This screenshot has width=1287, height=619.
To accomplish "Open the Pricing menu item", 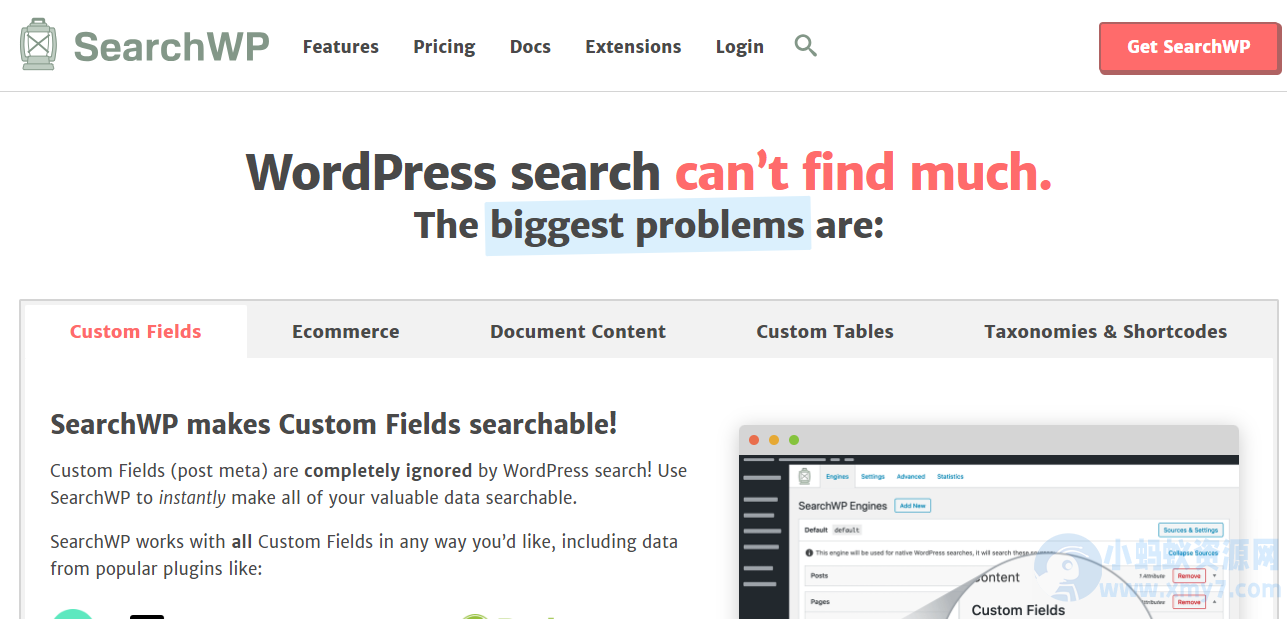I will [x=443, y=46].
